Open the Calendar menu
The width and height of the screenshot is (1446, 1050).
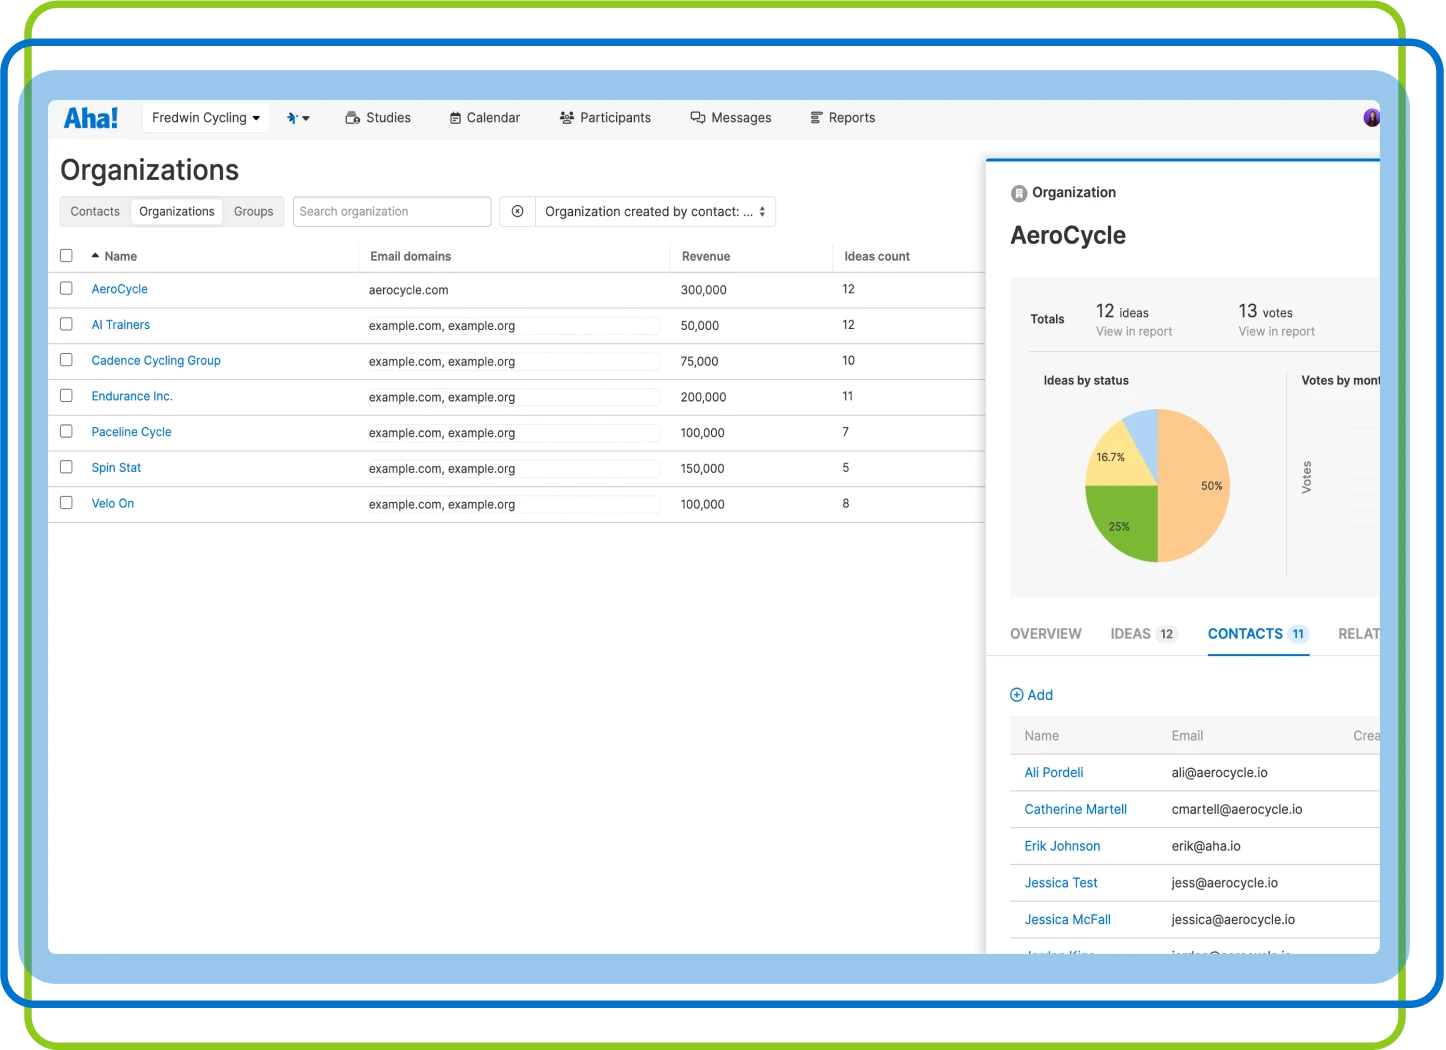click(x=485, y=118)
